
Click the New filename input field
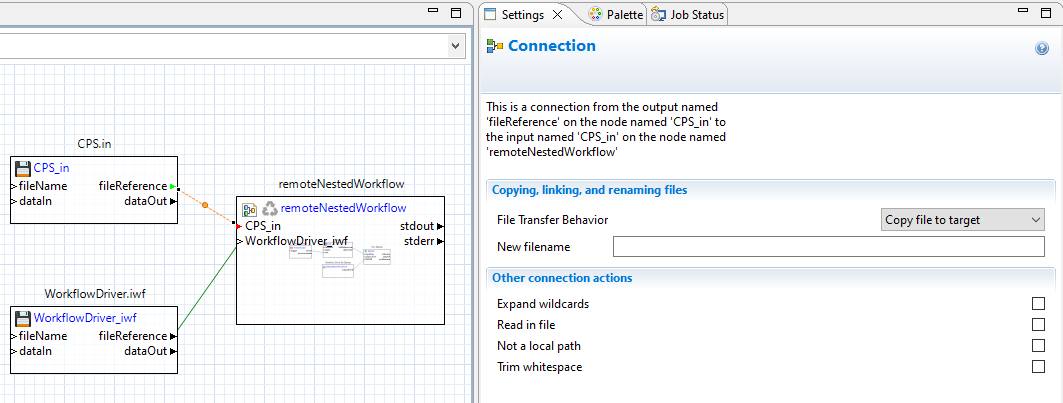point(828,247)
